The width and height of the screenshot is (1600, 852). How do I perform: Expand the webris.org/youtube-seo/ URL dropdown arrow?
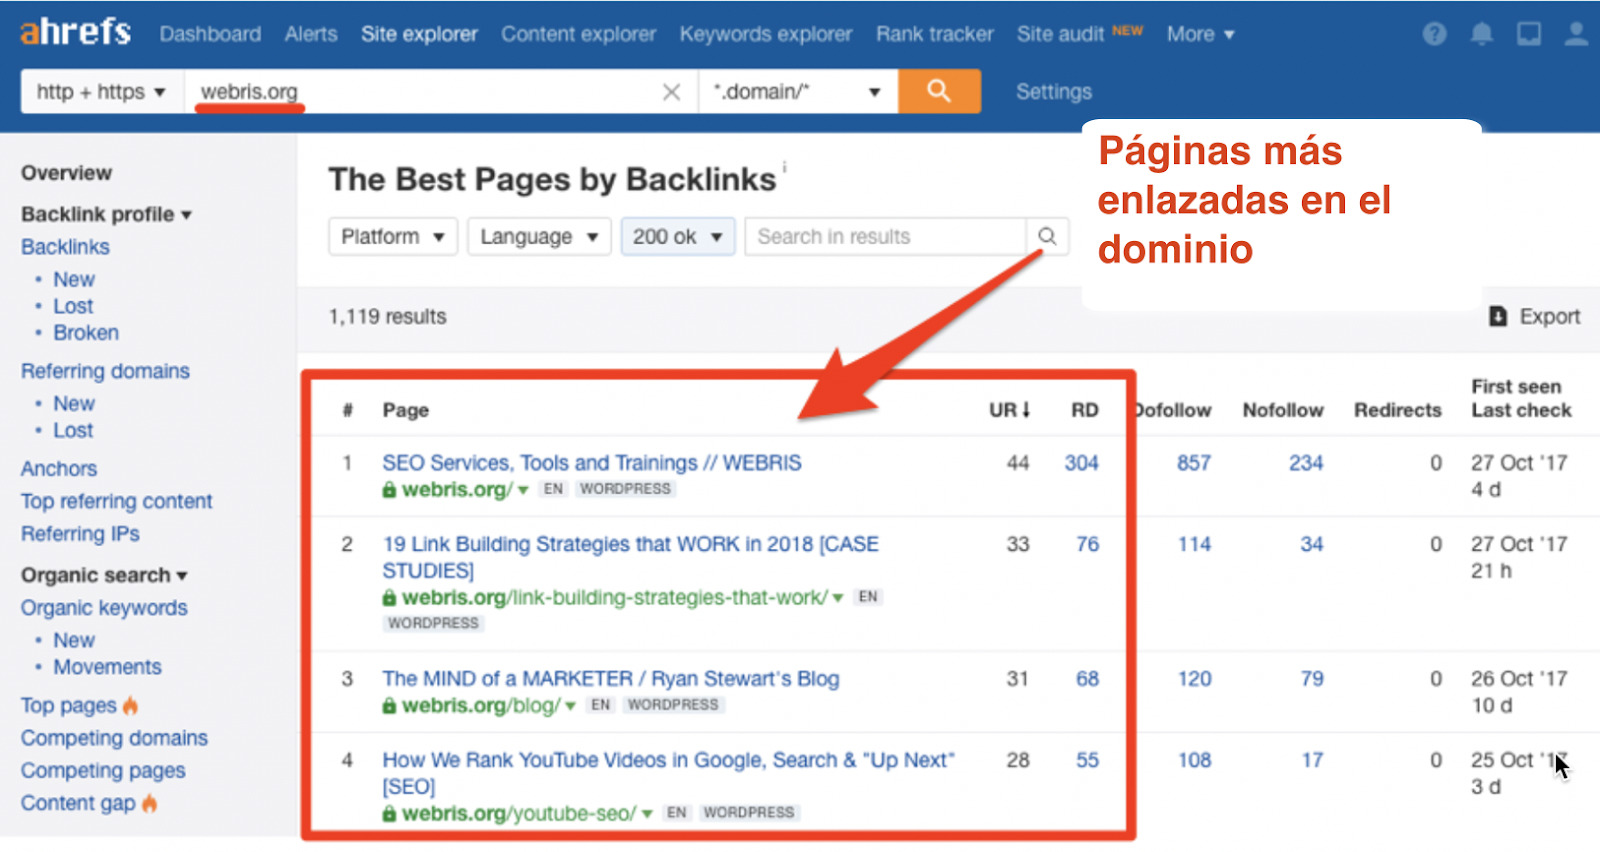(x=647, y=814)
